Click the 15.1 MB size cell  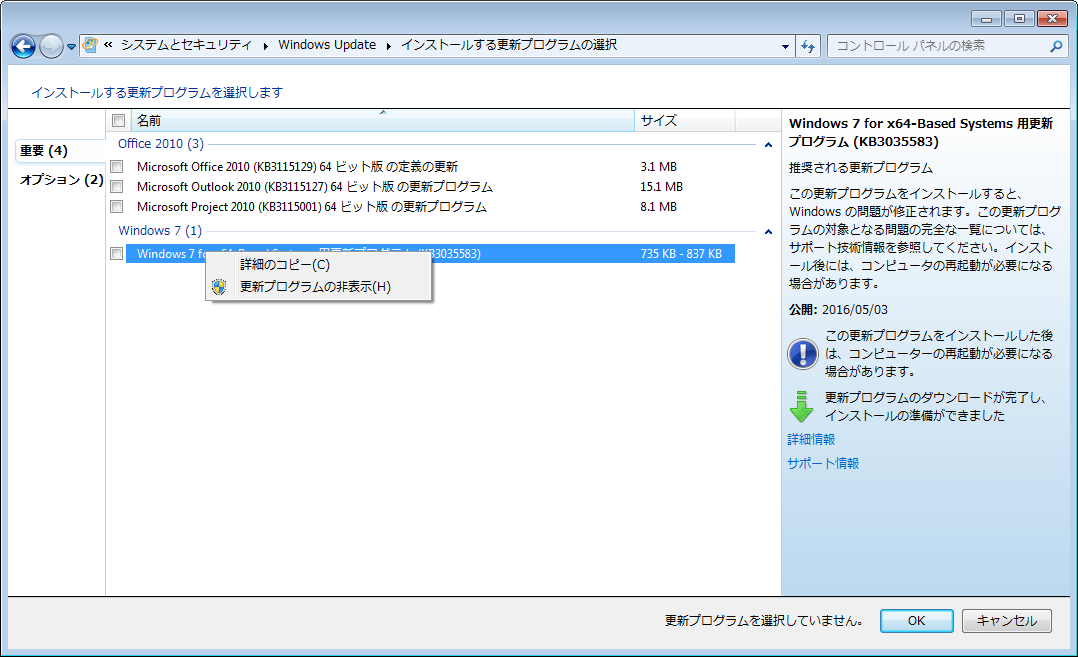pyautogui.click(x=661, y=186)
